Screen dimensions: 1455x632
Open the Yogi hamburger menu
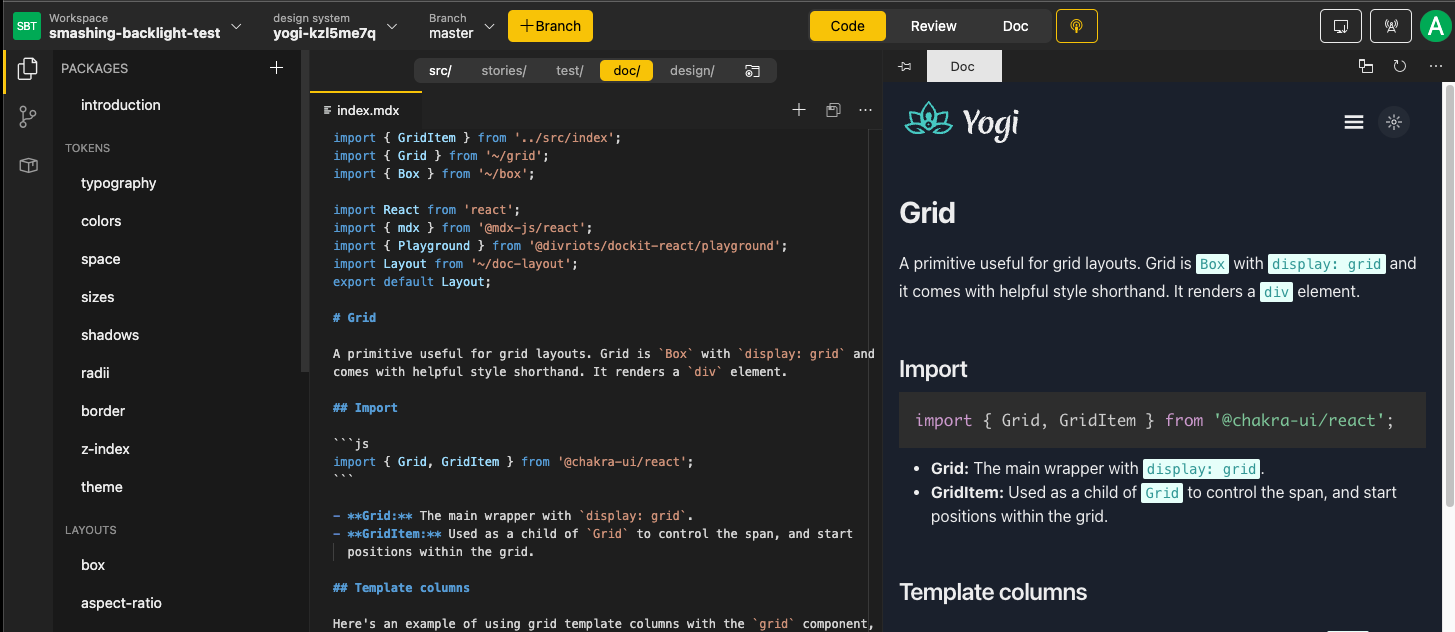point(1354,122)
